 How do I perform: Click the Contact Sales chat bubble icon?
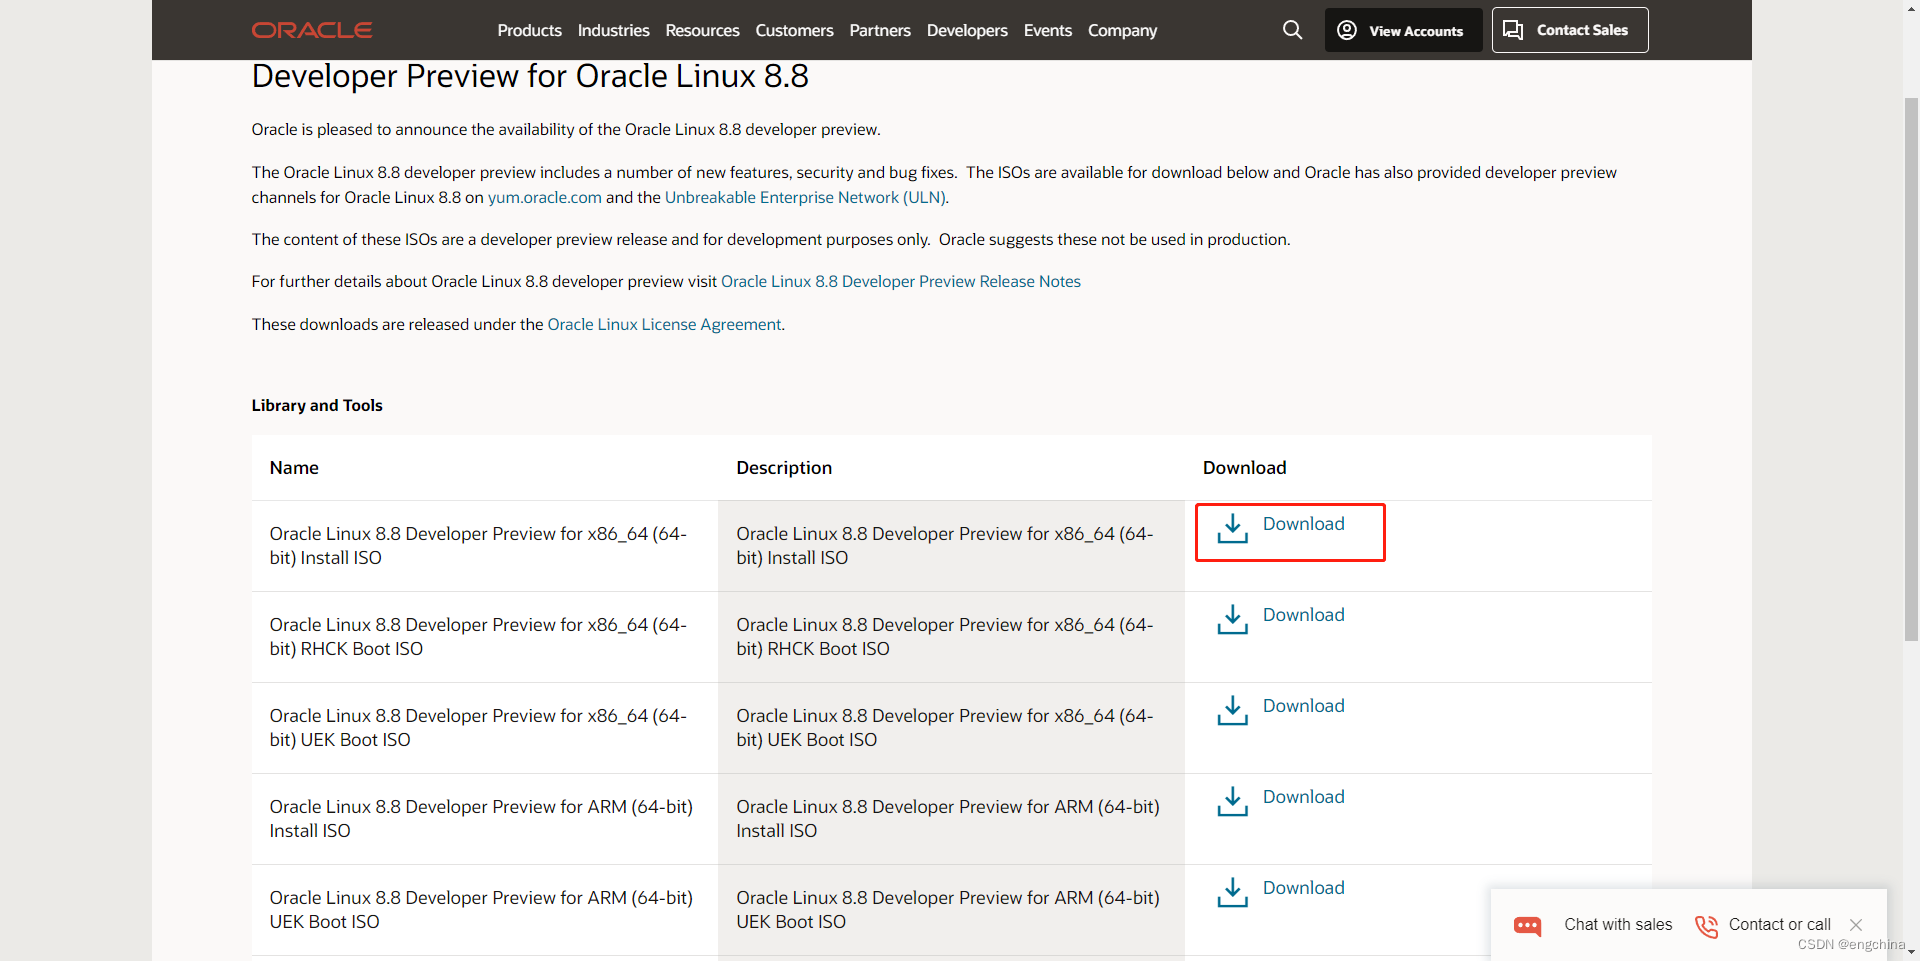(1512, 30)
